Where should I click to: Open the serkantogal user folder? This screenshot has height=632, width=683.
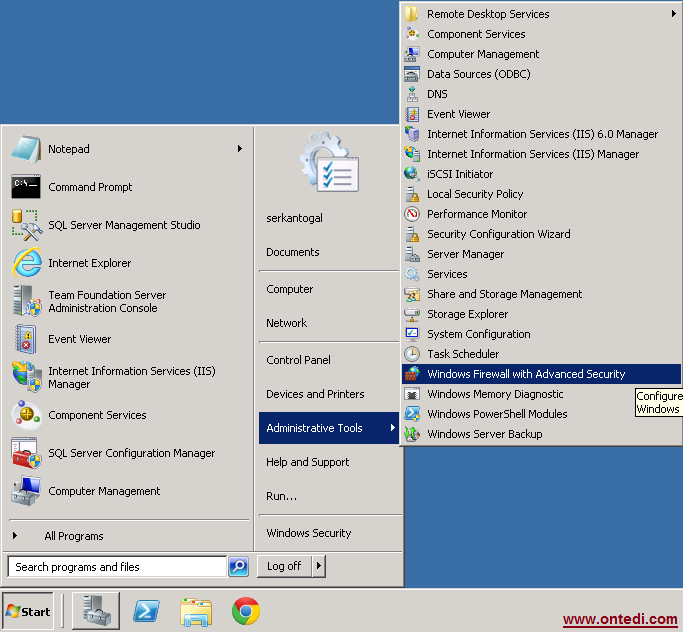click(294, 218)
